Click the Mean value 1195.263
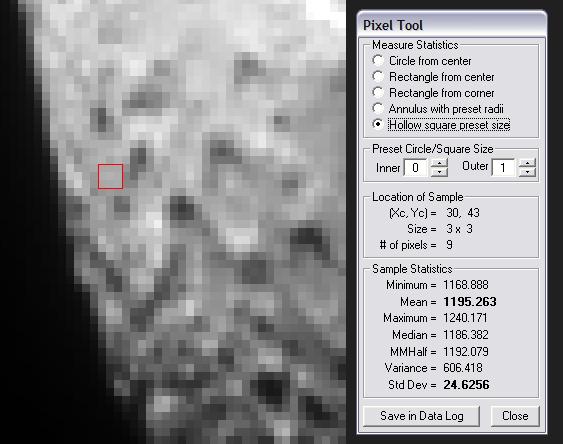The height and width of the screenshot is (444, 563). tap(470, 302)
